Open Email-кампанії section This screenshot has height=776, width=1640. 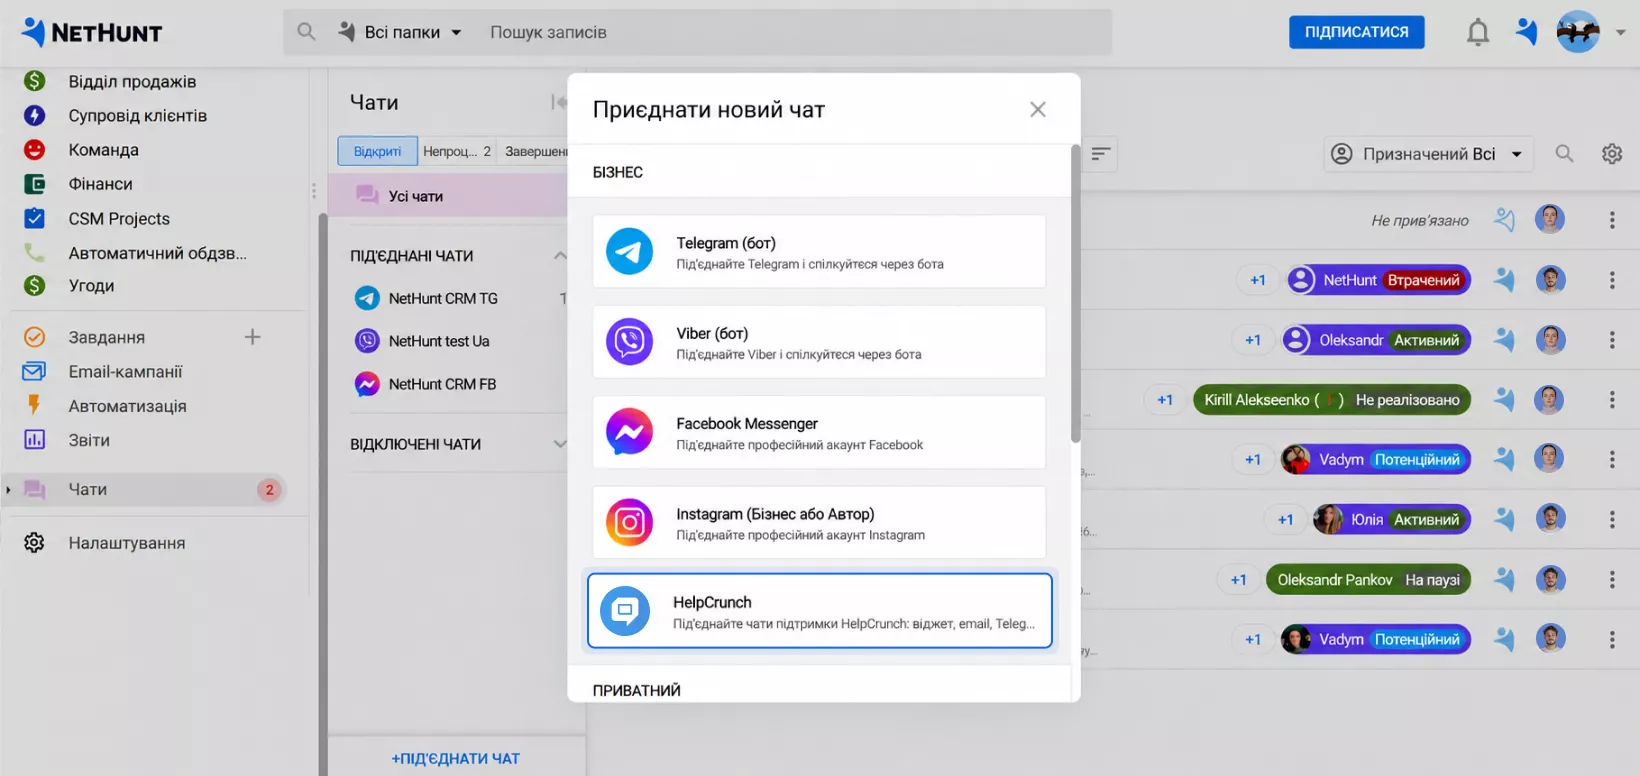[125, 372]
